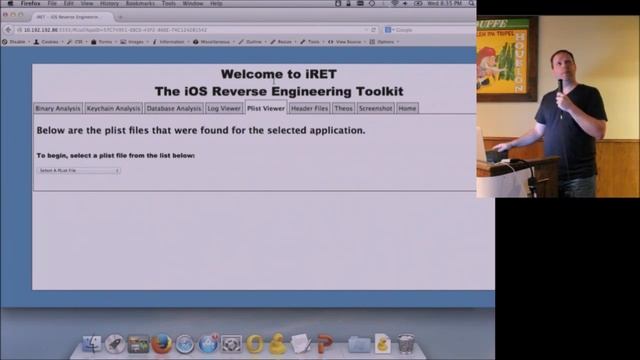Open the gray screenshot utility icon in Dock
640x360 pixels.
point(231,344)
